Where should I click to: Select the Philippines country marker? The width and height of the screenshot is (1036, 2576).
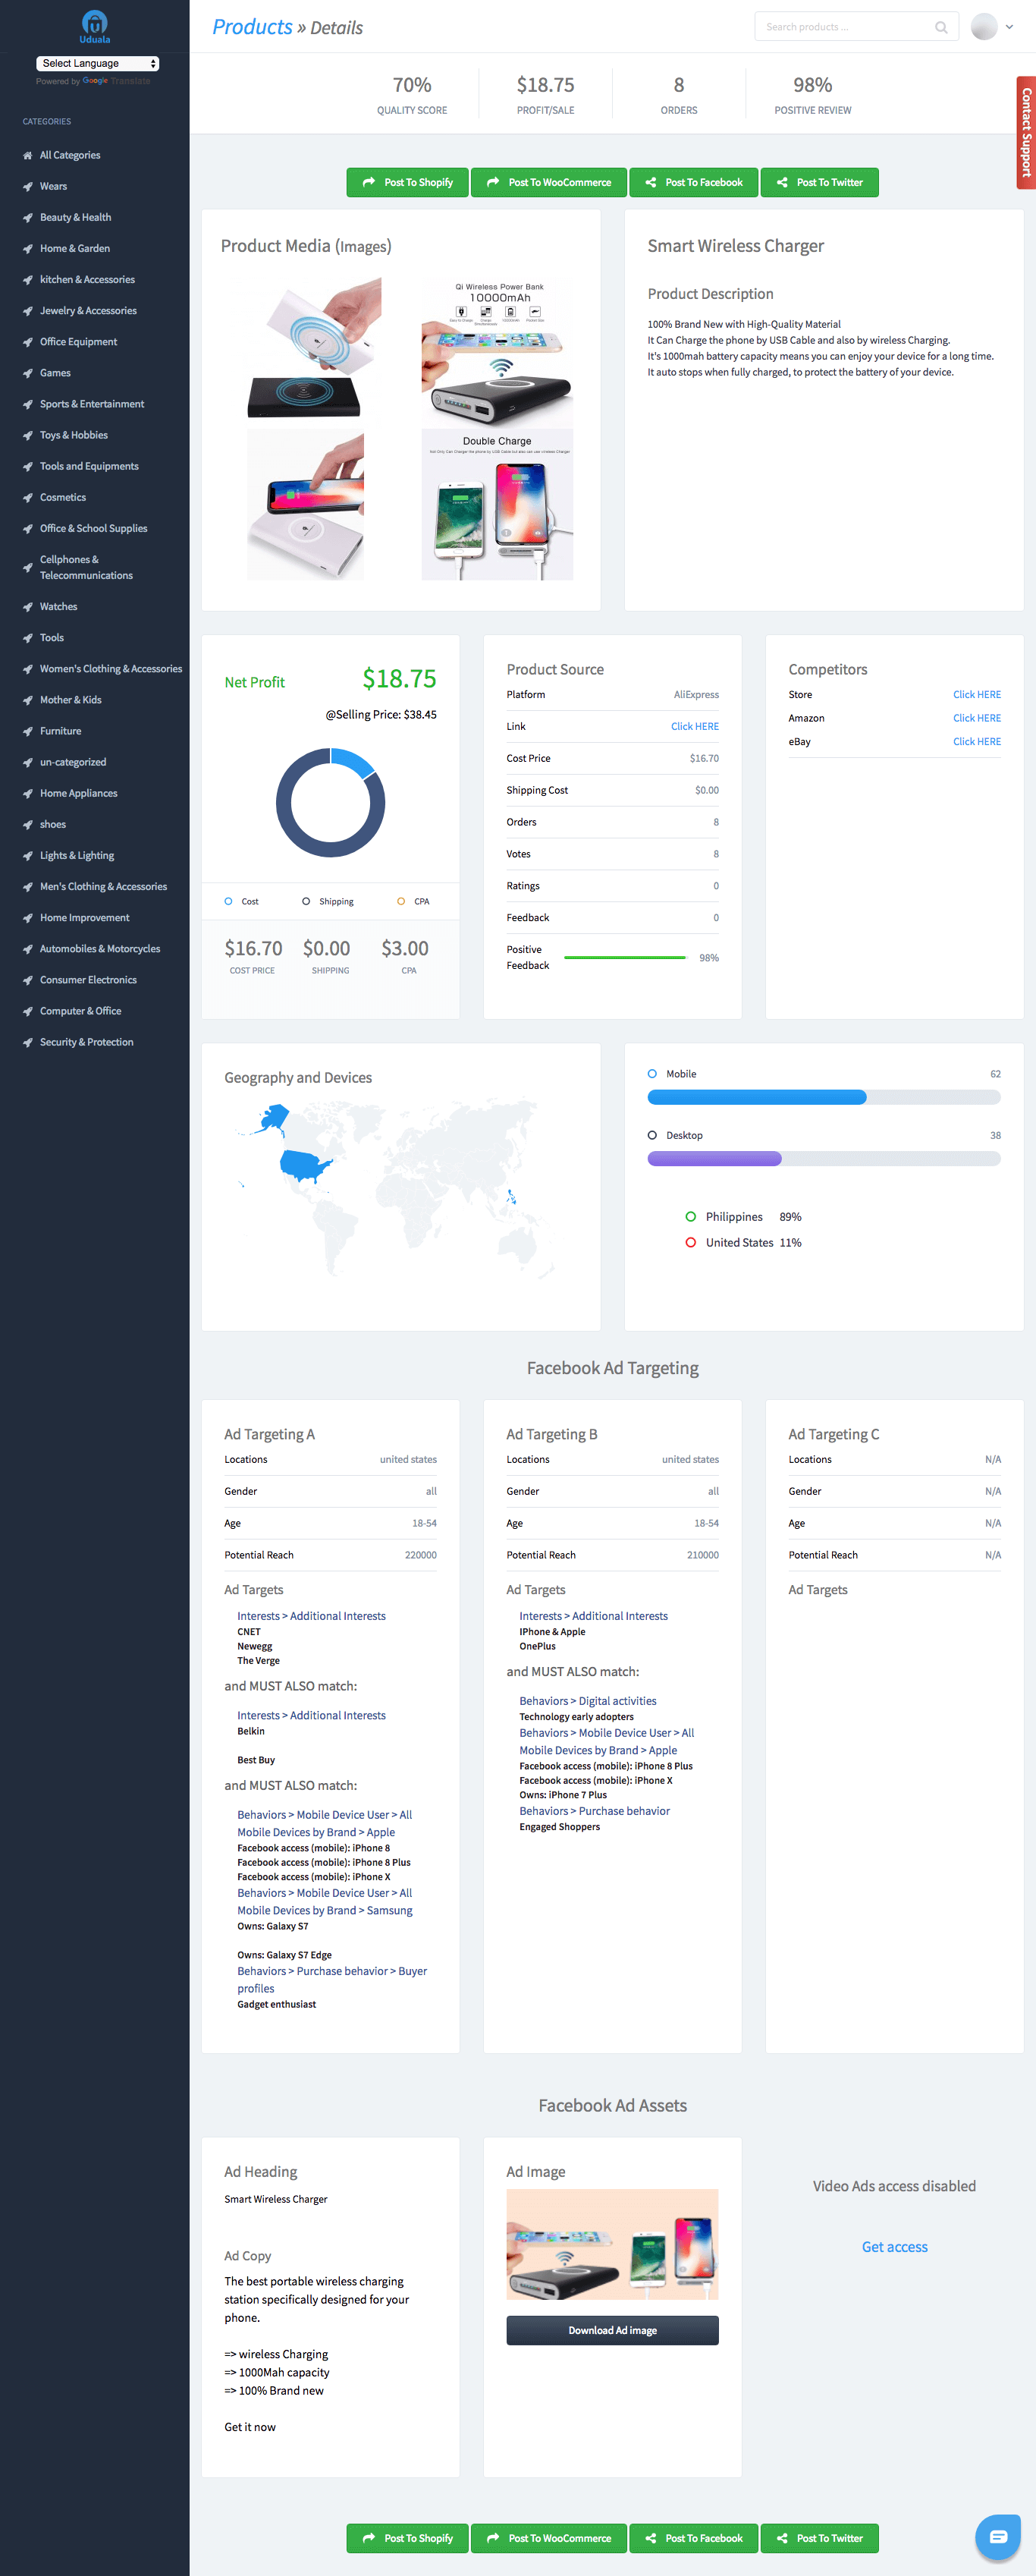(x=690, y=1216)
